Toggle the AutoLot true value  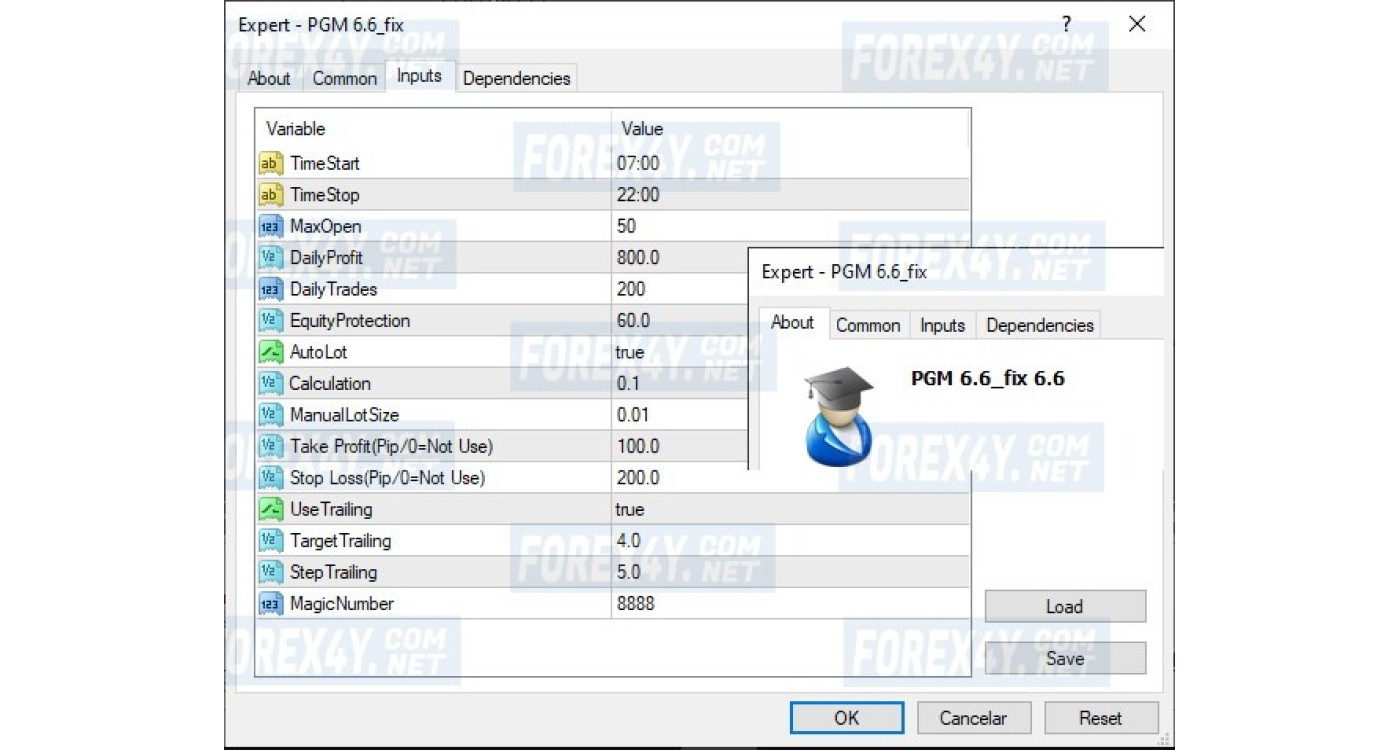click(630, 352)
